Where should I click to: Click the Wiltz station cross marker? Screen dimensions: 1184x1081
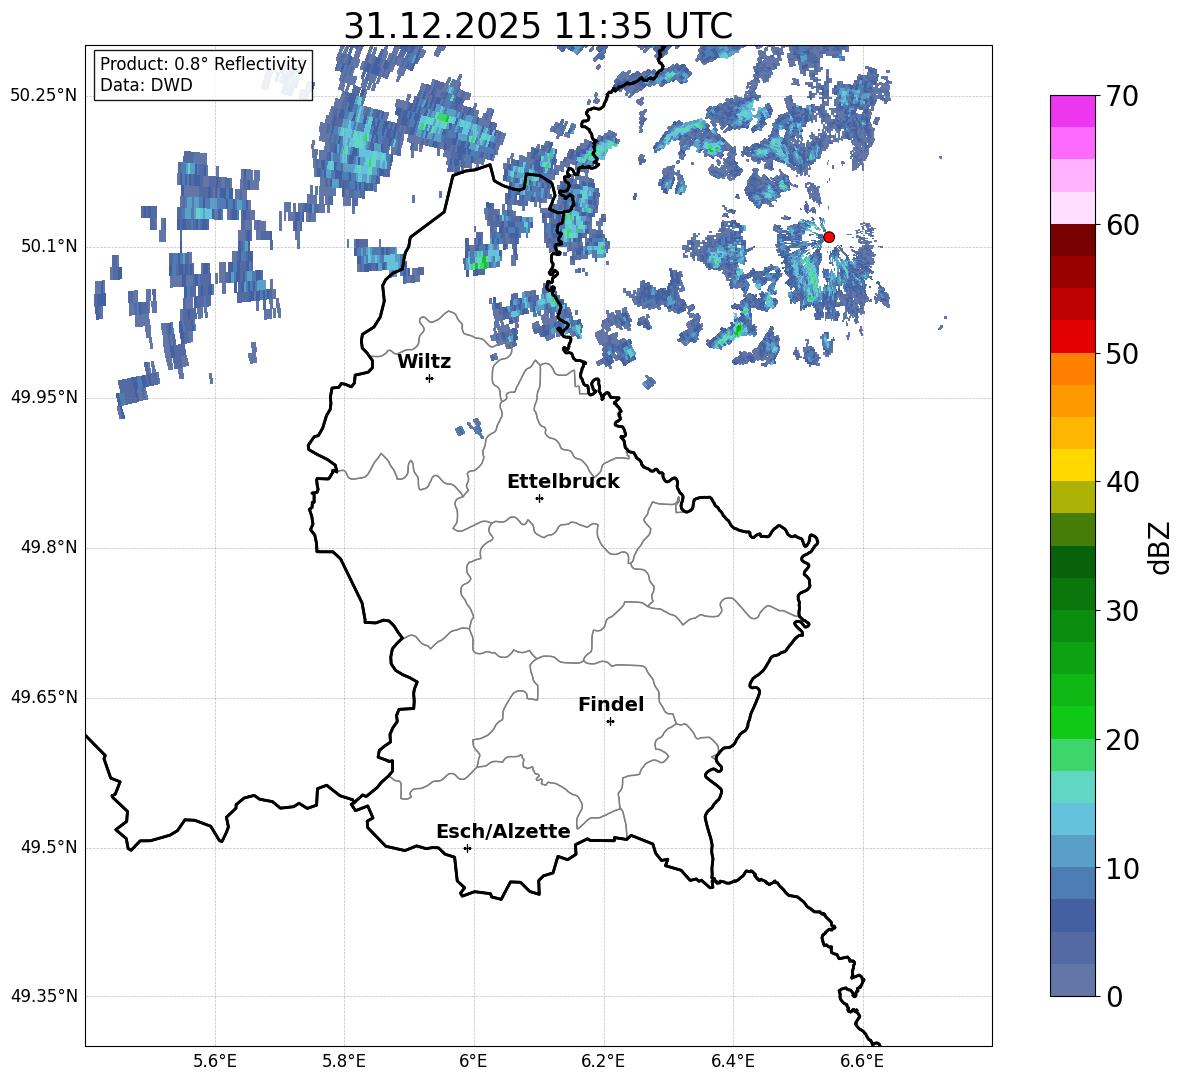[x=430, y=378]
